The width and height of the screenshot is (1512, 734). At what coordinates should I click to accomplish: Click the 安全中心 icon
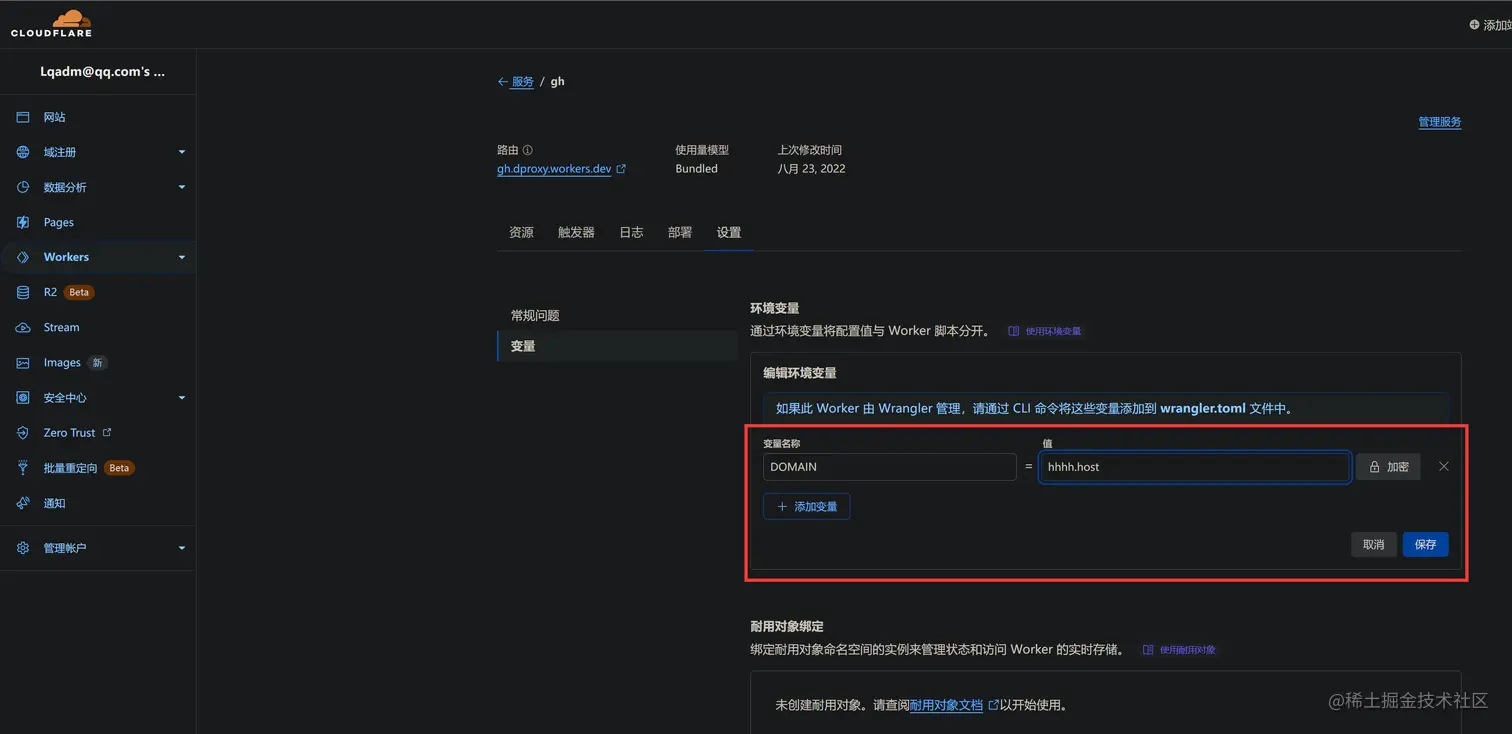click(23, 397)
